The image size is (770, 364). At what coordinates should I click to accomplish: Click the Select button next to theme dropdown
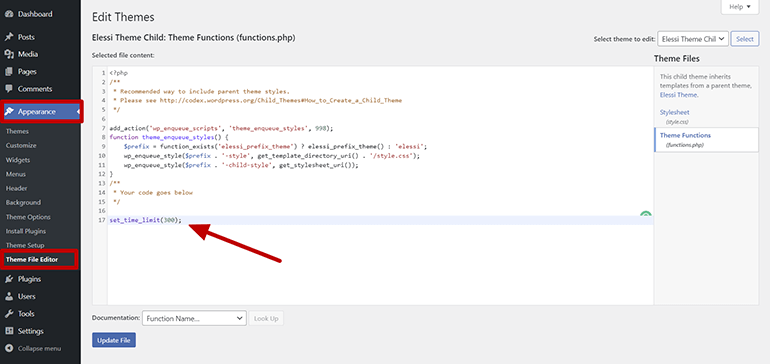tap(745, 39)
